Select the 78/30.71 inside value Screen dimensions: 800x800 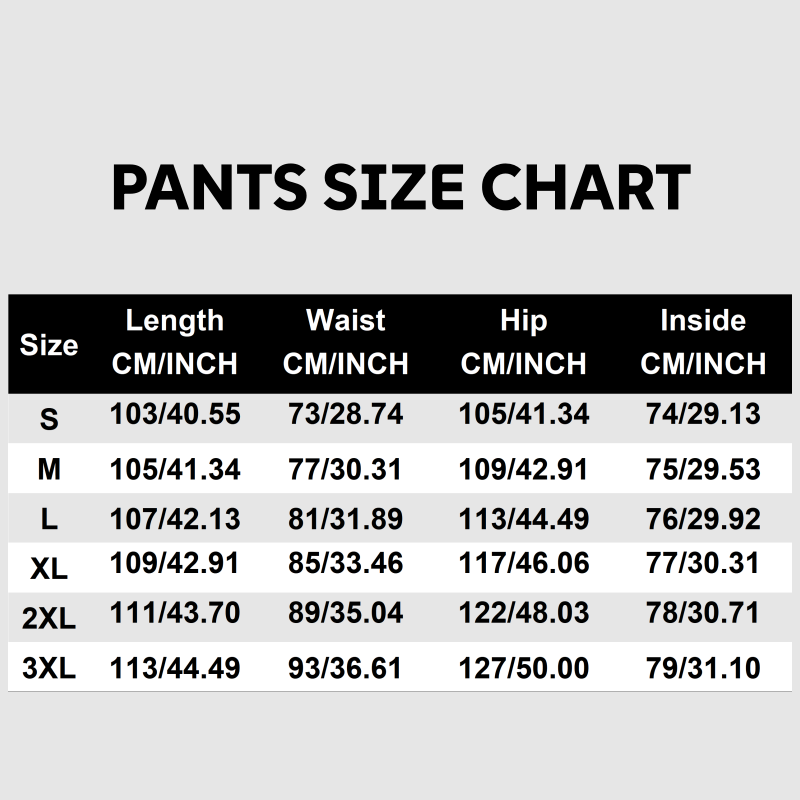coord(703,613)
